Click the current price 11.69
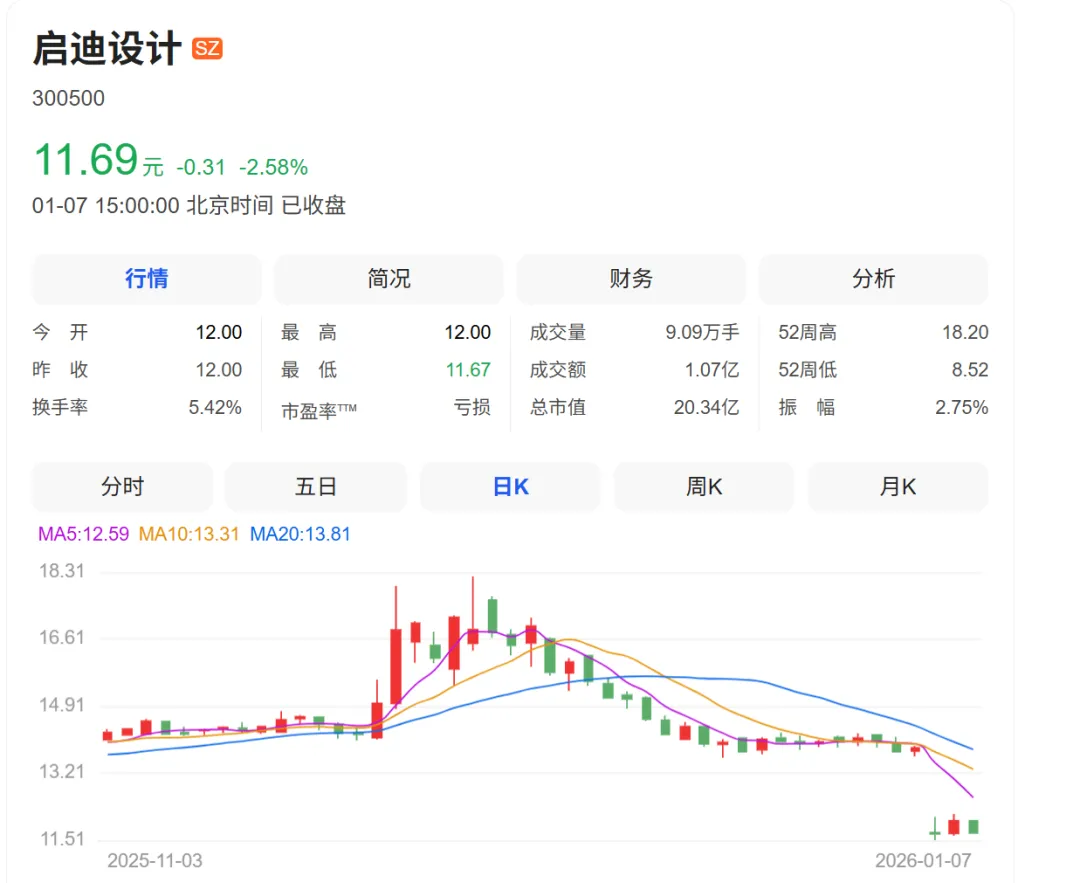This screenshot has width=1080, height=883. [x=86, y=159]
